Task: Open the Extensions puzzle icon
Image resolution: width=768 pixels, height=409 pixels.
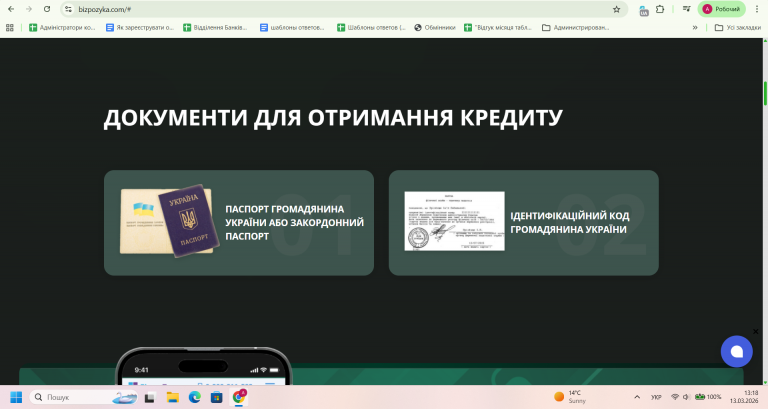Action: pyautogui.click(x=660, y=9)
